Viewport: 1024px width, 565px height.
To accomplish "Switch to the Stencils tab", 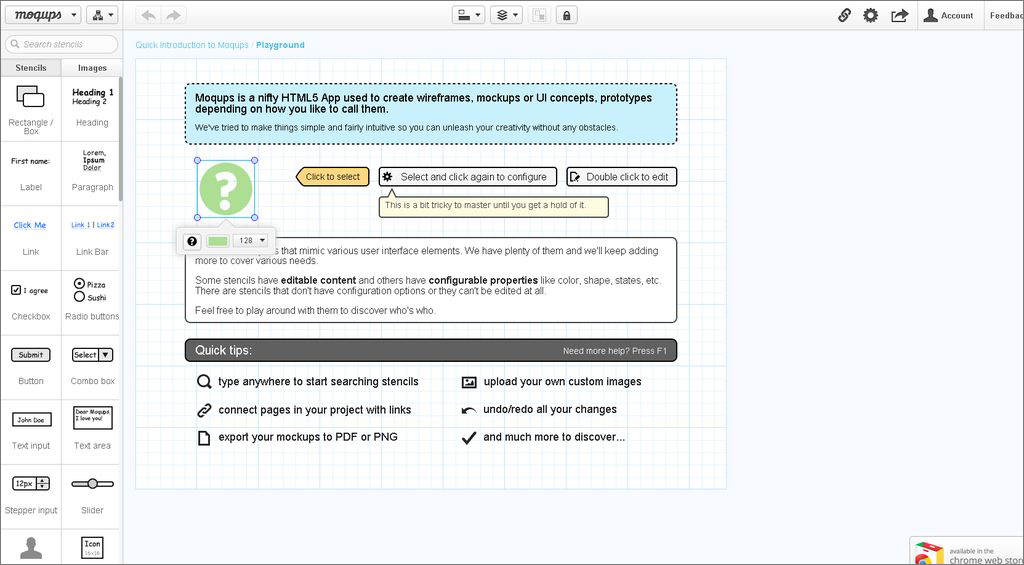I will 31,67.
